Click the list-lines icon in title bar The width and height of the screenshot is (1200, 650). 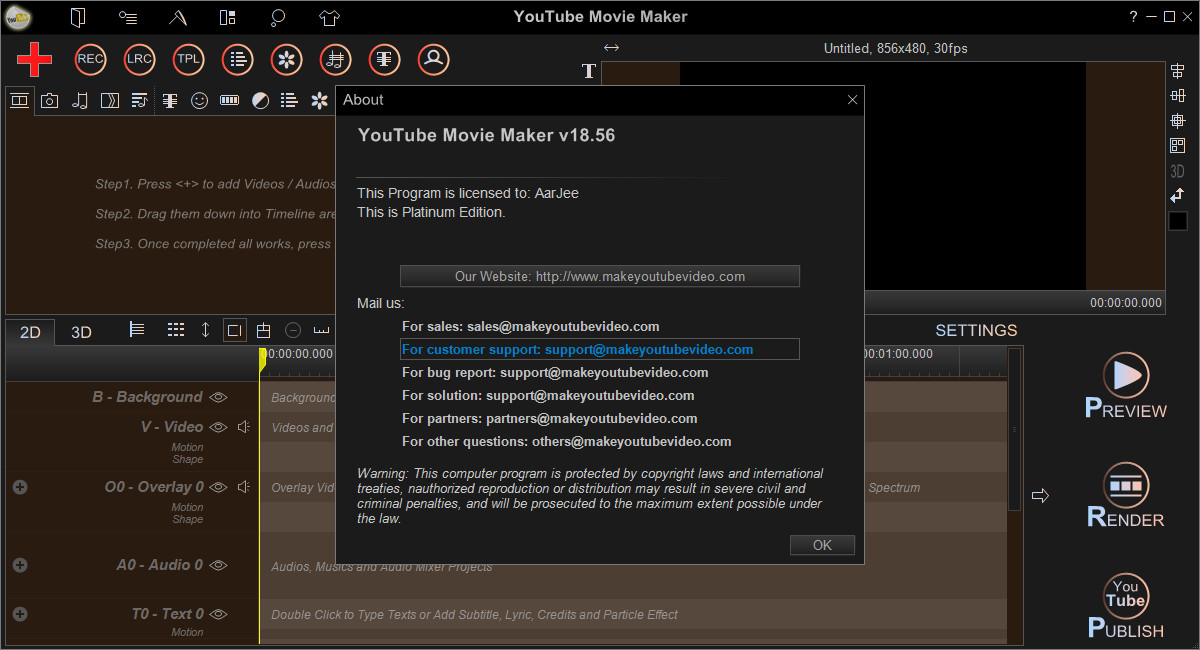pyautogui.click(x=128, y=17)
